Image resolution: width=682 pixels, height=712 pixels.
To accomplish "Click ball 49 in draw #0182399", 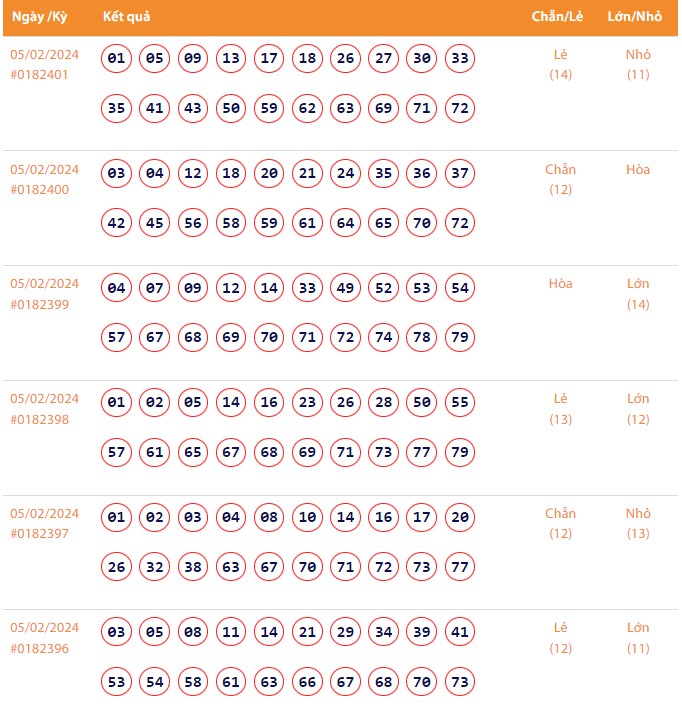I will [x=345, y=288].
